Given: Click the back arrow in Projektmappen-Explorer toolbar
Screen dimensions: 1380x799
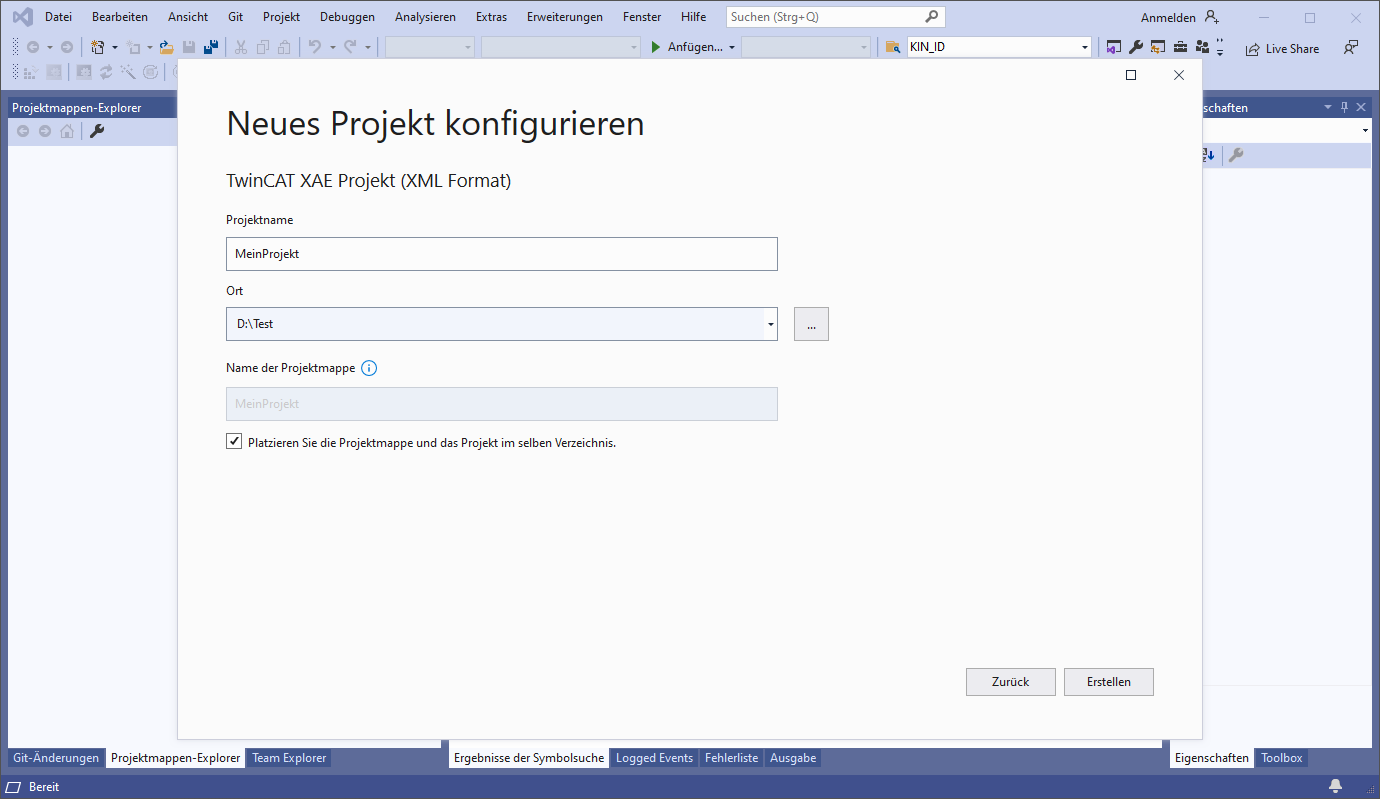Looking at the screenshot, I should (23, 131).
